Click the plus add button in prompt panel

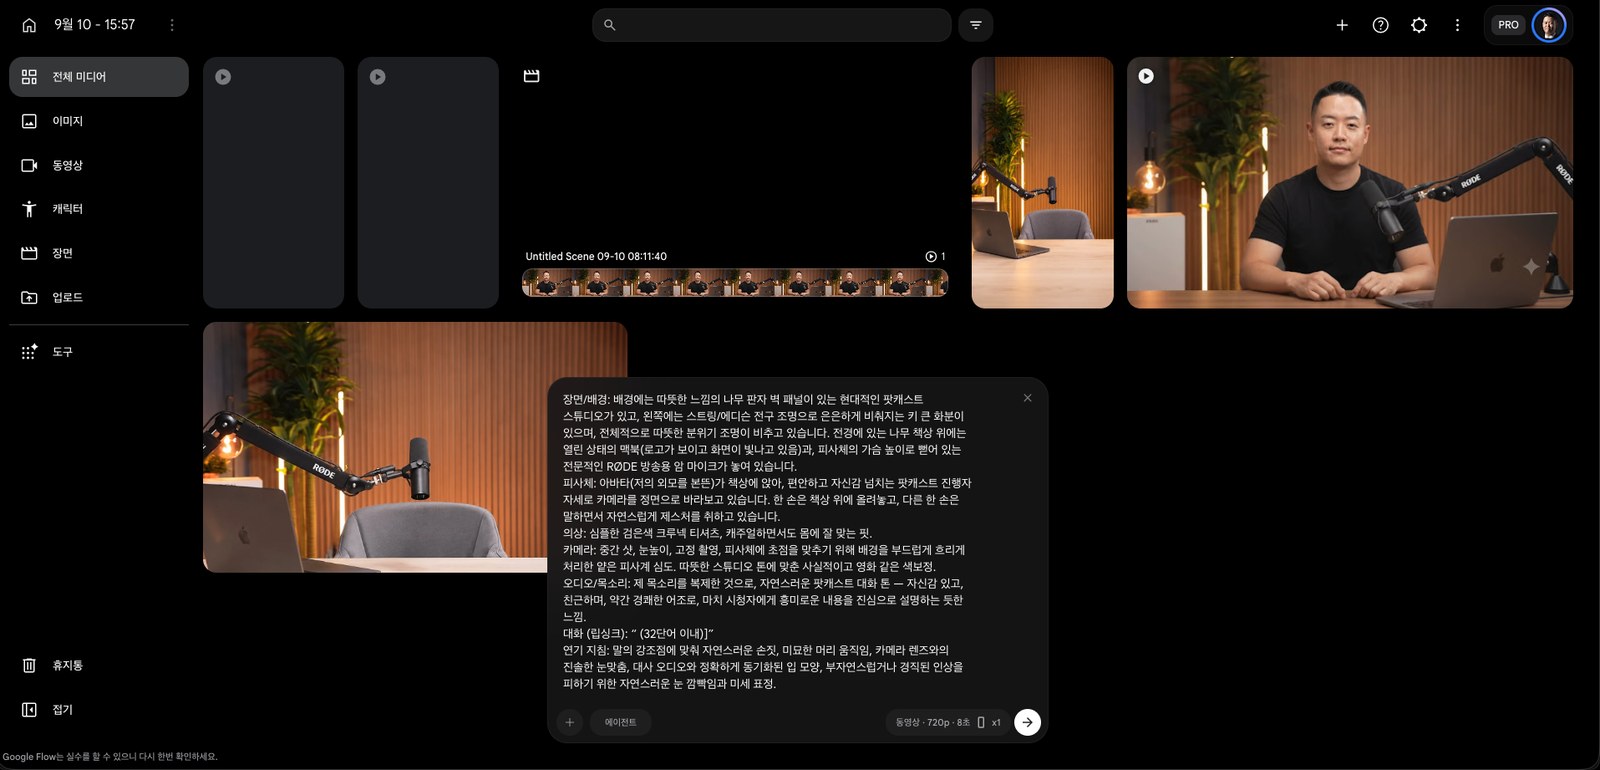pos(570,722)
